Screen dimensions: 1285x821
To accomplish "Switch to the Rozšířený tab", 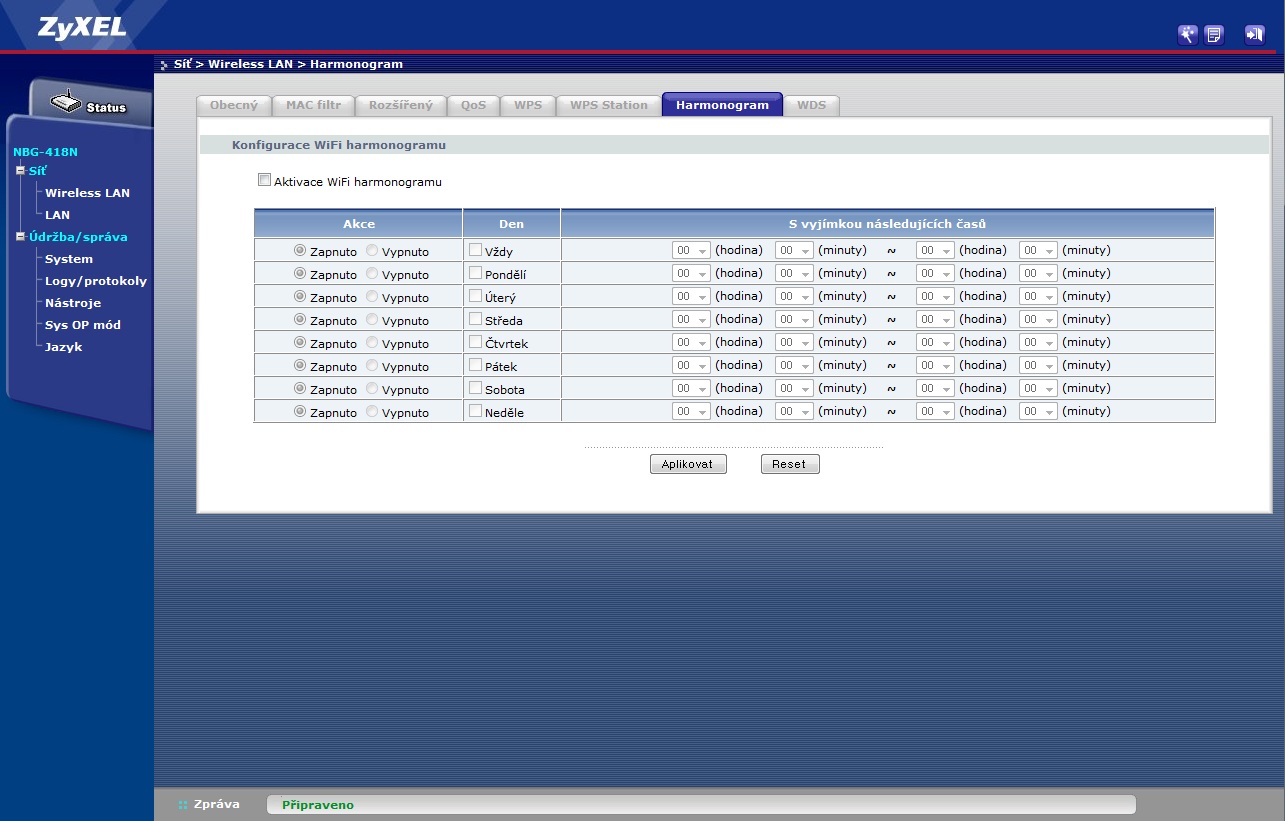I will 400,105.
